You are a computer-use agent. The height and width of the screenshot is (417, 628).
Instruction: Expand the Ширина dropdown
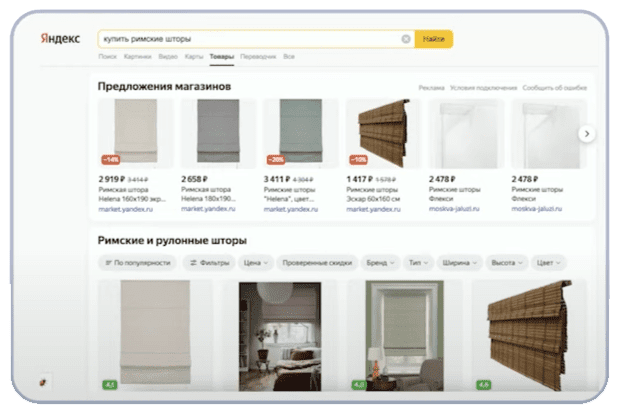pos(459,263)
